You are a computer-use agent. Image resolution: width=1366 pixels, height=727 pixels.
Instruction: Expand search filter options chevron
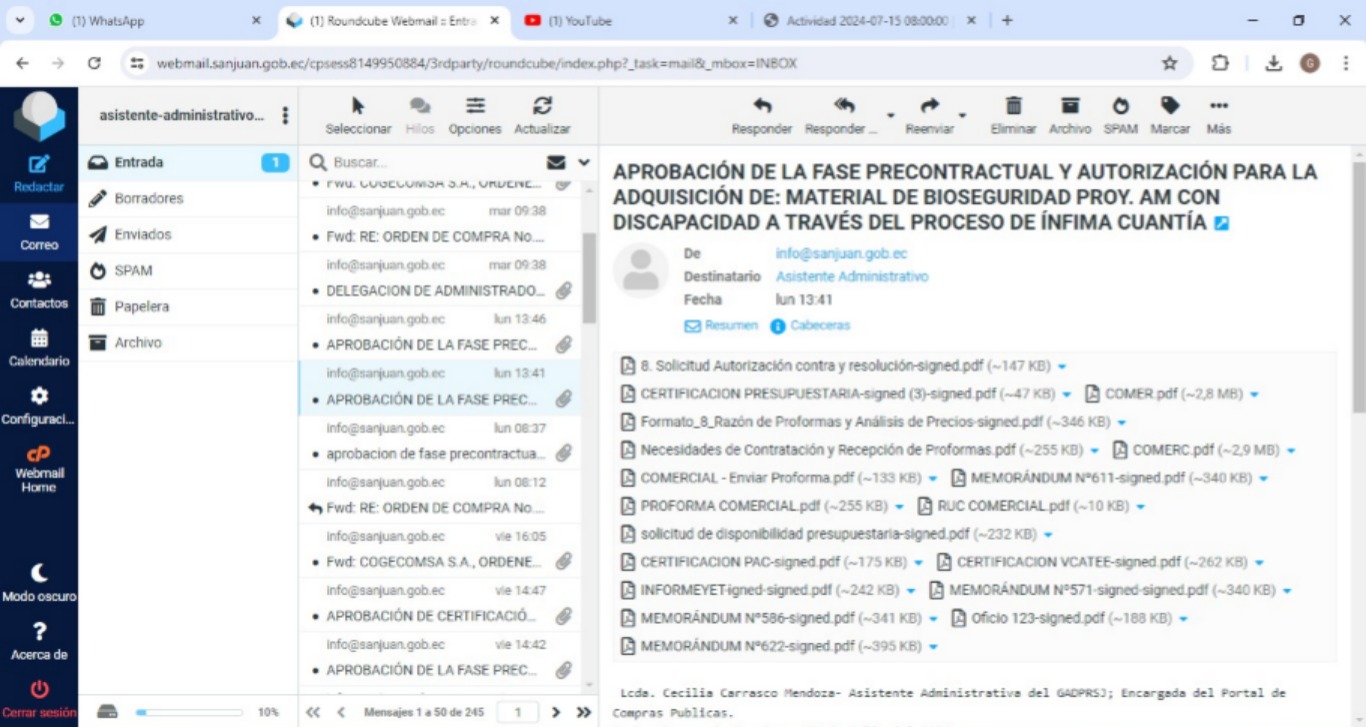pyautogui.click(x=584, y=162)
